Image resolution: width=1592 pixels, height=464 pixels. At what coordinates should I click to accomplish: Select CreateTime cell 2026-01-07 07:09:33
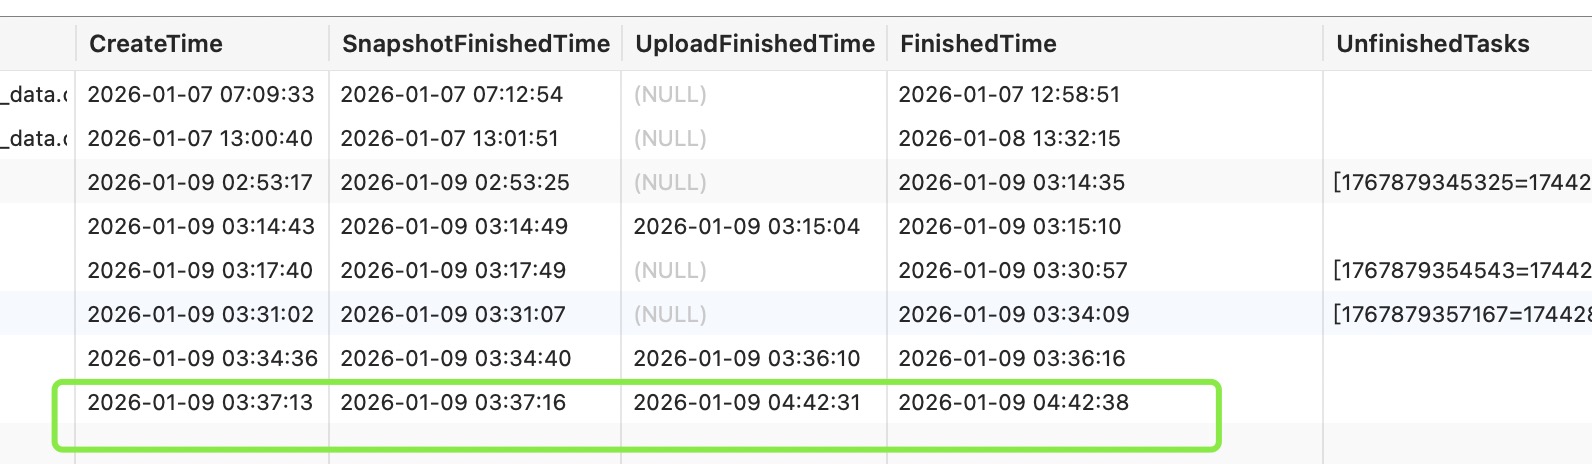click(201, 95)
